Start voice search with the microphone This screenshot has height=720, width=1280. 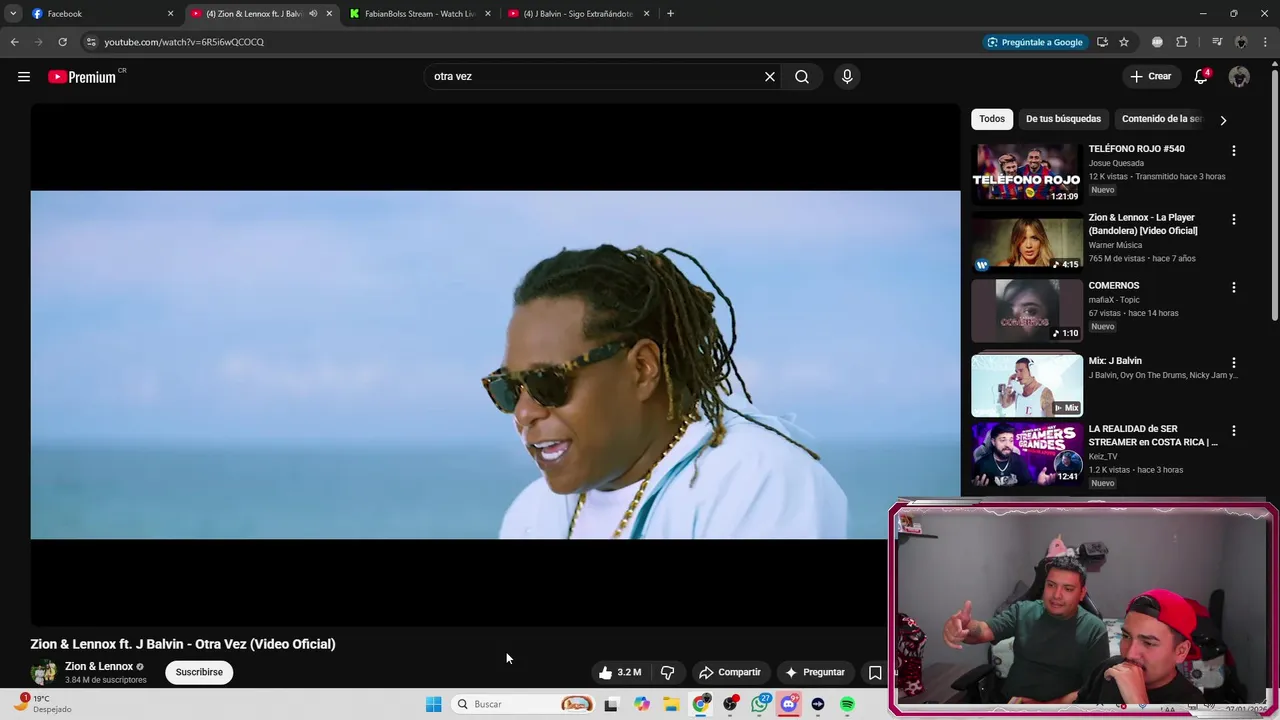point(847,77)
